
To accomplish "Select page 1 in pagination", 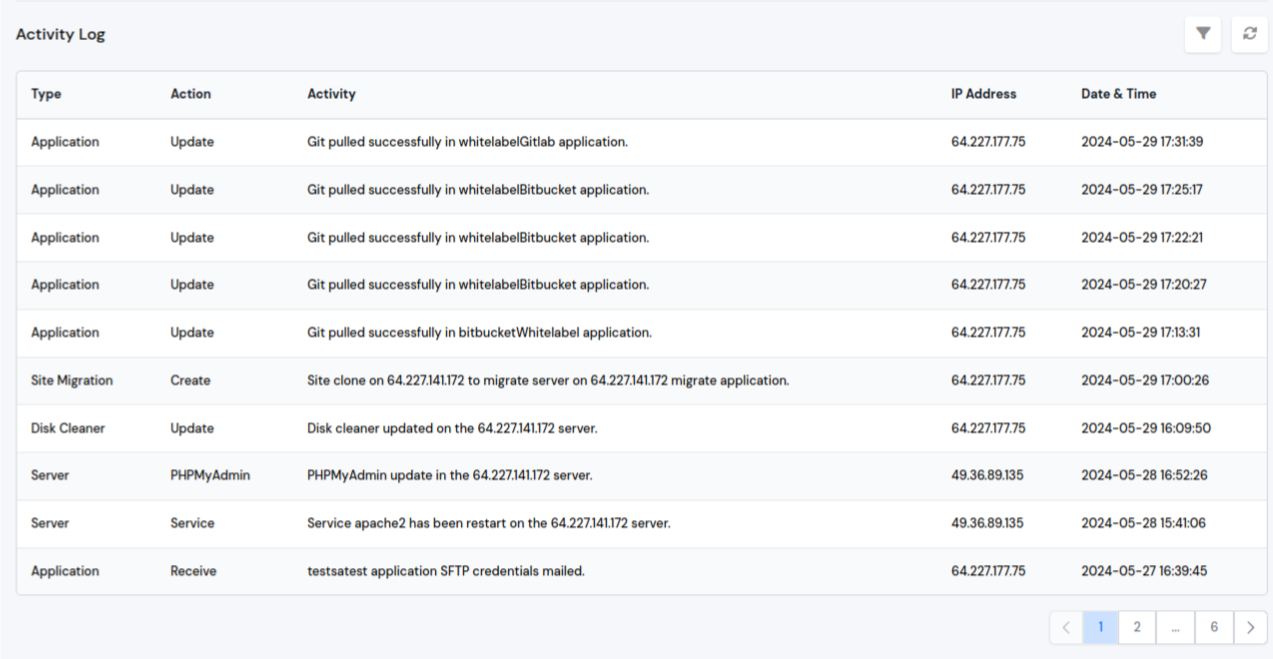I will coord(1101,627).
